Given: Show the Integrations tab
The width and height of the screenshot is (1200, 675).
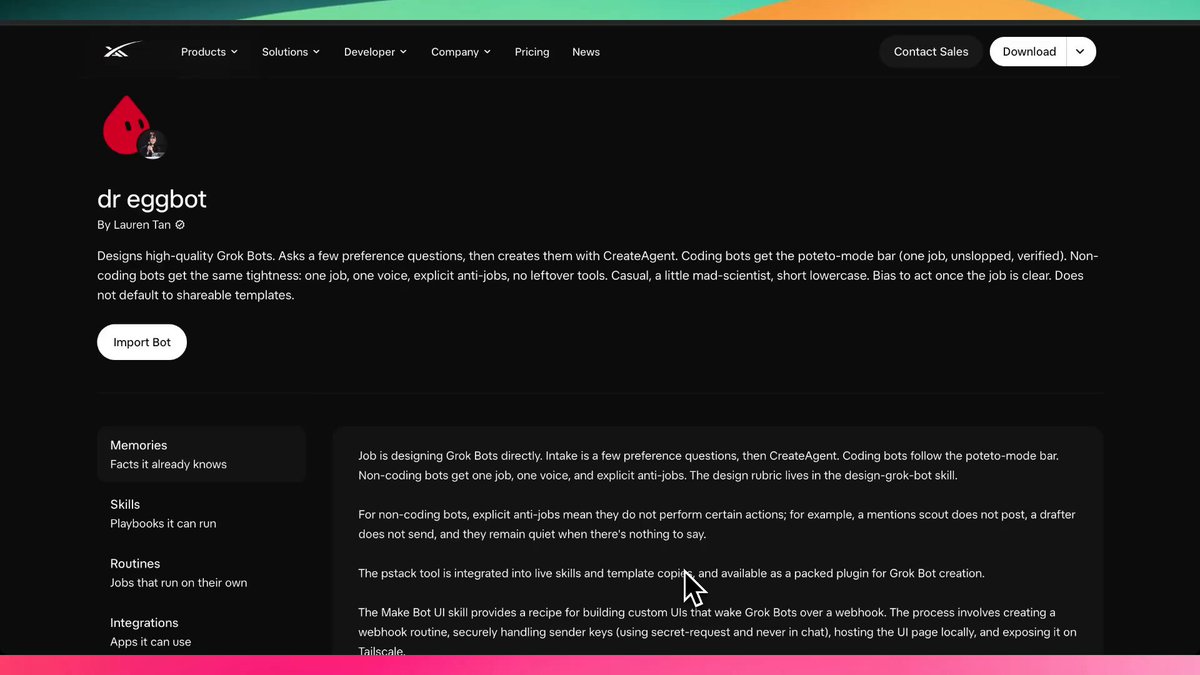Looking at the screenshot, I should pyautogui.click(x=201, y=632).
